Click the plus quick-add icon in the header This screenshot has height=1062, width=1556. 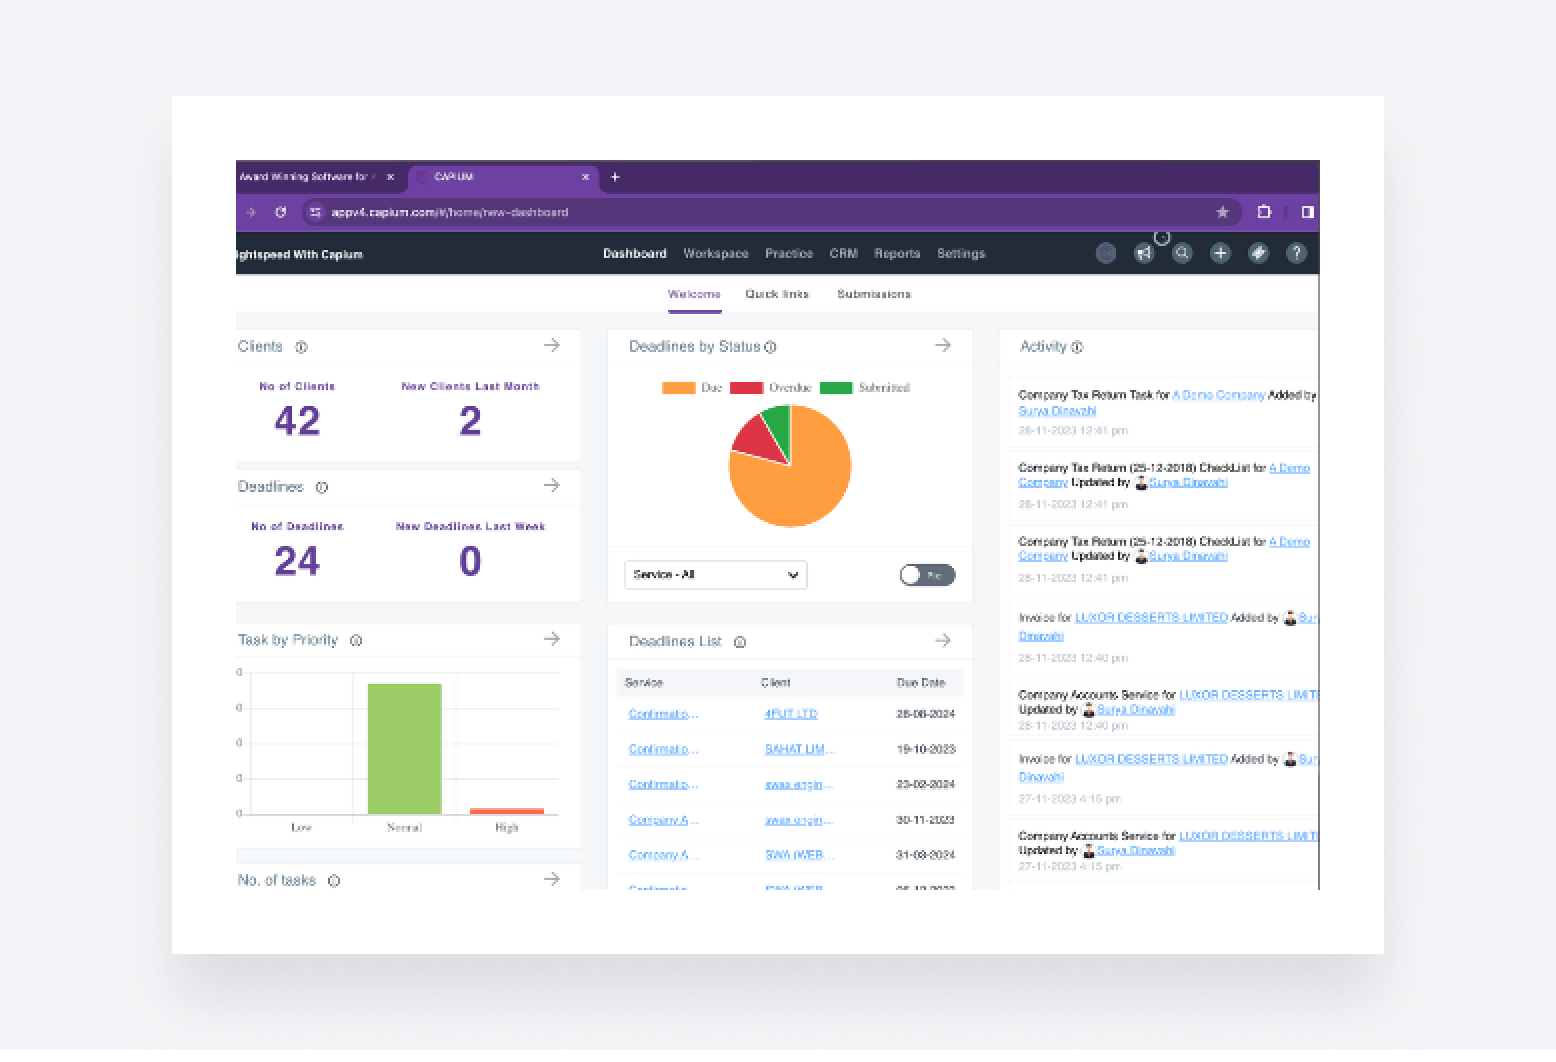[x=1220, y=253]
